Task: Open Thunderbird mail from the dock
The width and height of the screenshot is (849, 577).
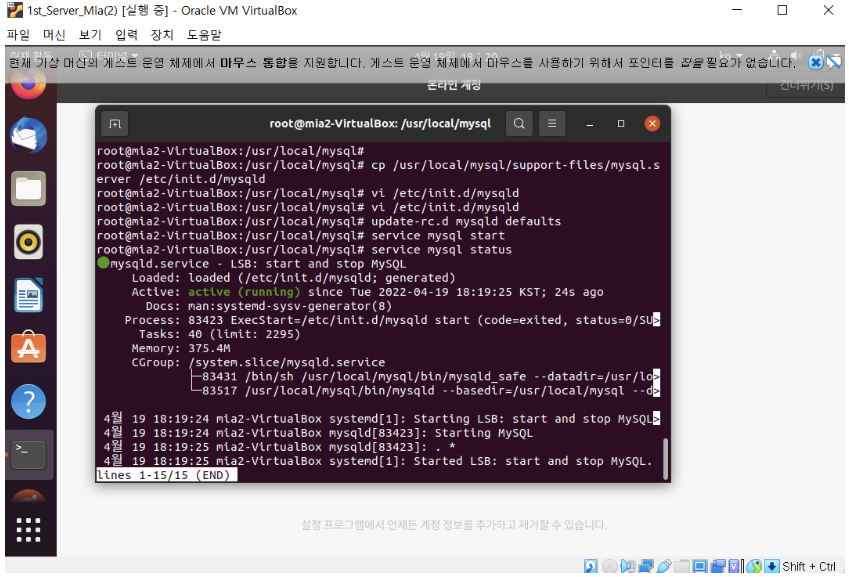Action: tap(28, 135)
